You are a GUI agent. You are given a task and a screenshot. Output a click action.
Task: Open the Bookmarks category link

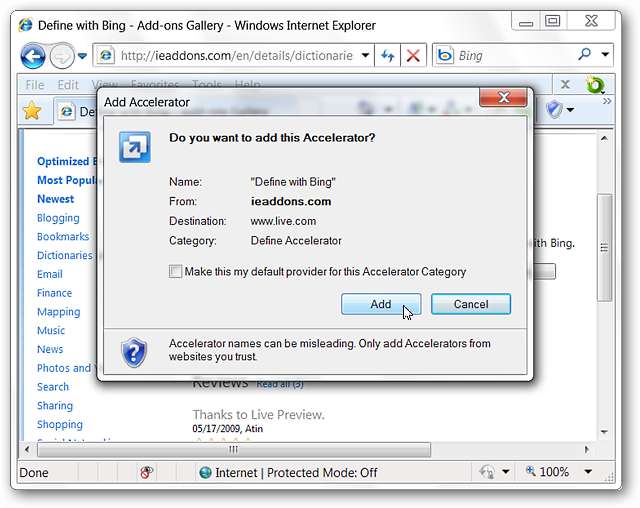63,237
